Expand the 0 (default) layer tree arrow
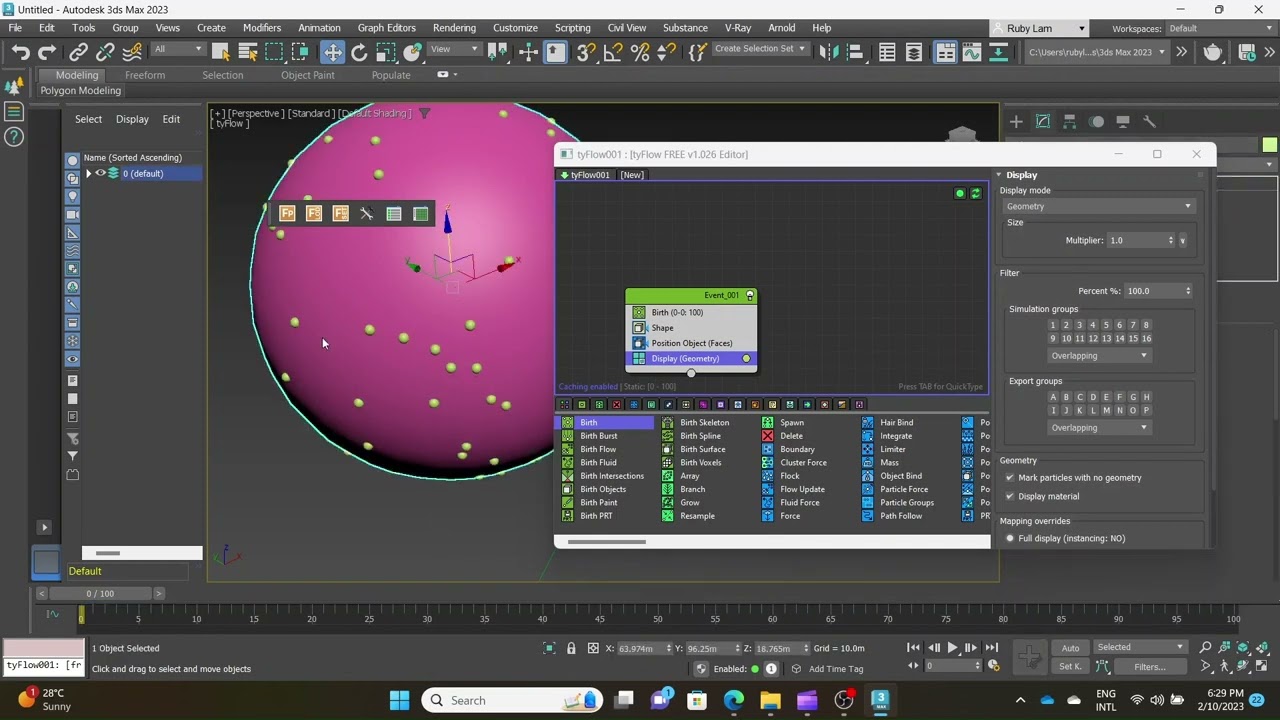1280x720 pixels. tap(88, 173)
